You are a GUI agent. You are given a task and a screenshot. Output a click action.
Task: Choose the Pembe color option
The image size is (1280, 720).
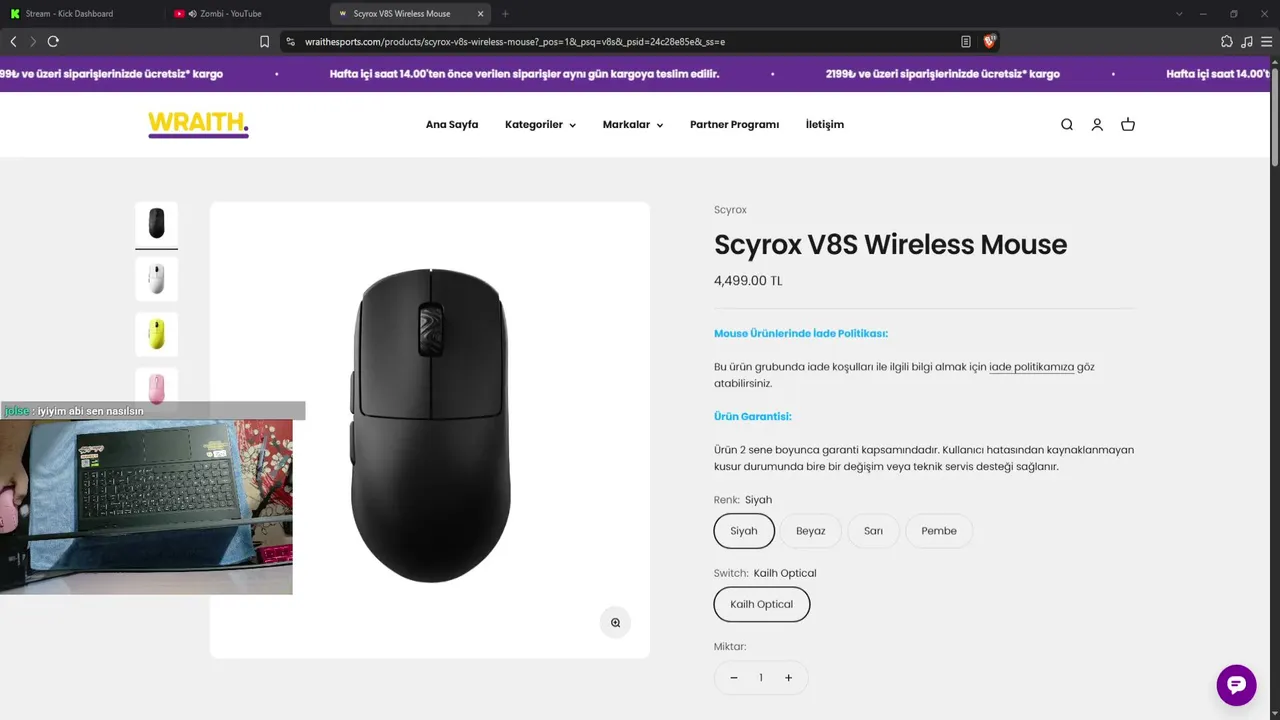(x=939, y=531)
